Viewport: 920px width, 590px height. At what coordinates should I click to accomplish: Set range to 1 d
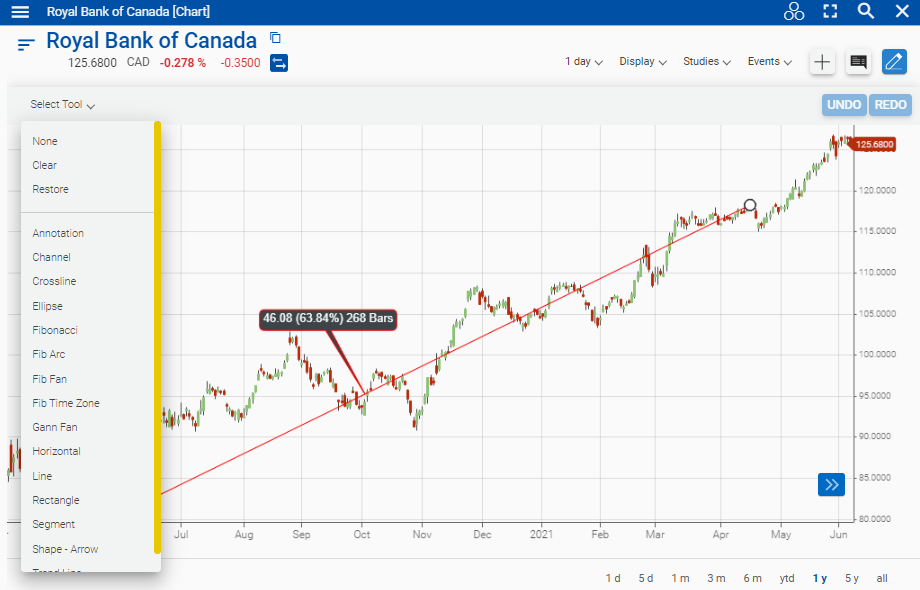[x=613, y=578]
